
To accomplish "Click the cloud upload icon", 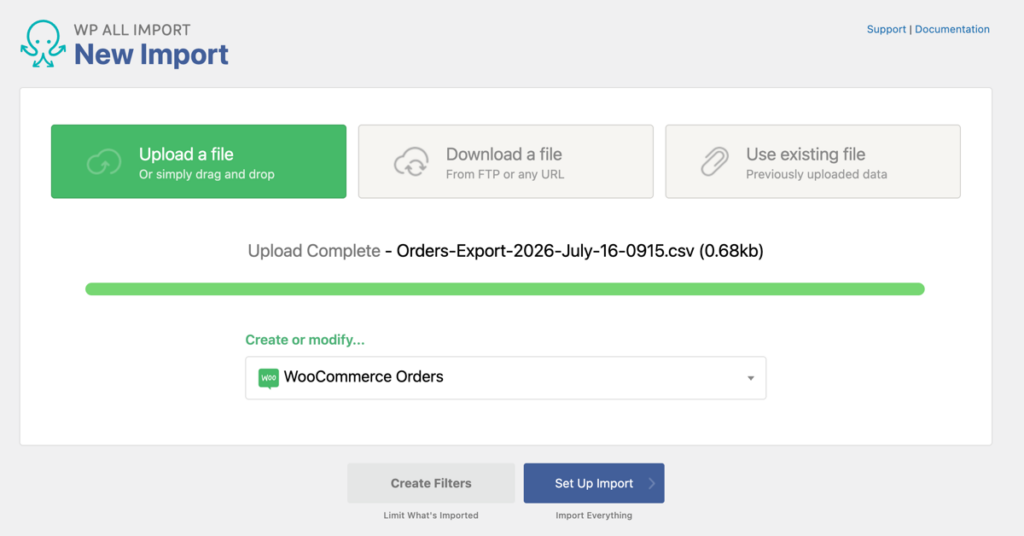I will tap(104, 162).
